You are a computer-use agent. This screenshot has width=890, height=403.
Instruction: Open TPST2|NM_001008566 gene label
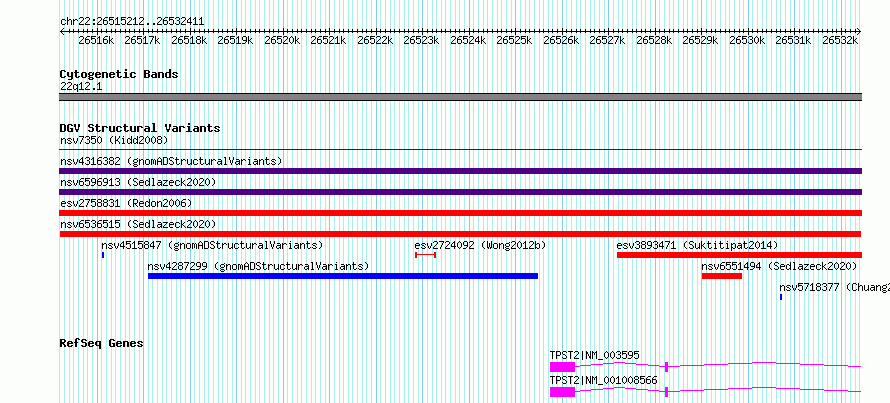tap(603, 380)
